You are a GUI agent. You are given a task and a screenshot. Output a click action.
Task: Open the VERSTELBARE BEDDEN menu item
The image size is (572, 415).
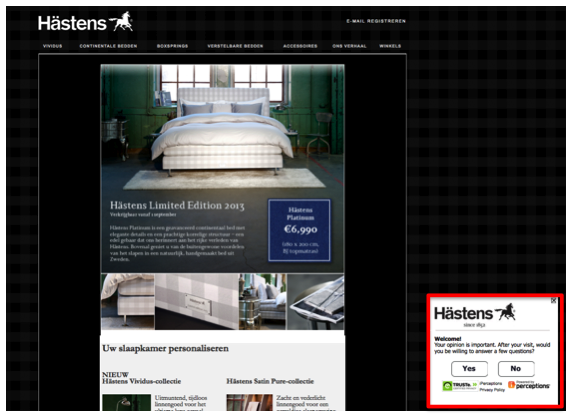235,46
